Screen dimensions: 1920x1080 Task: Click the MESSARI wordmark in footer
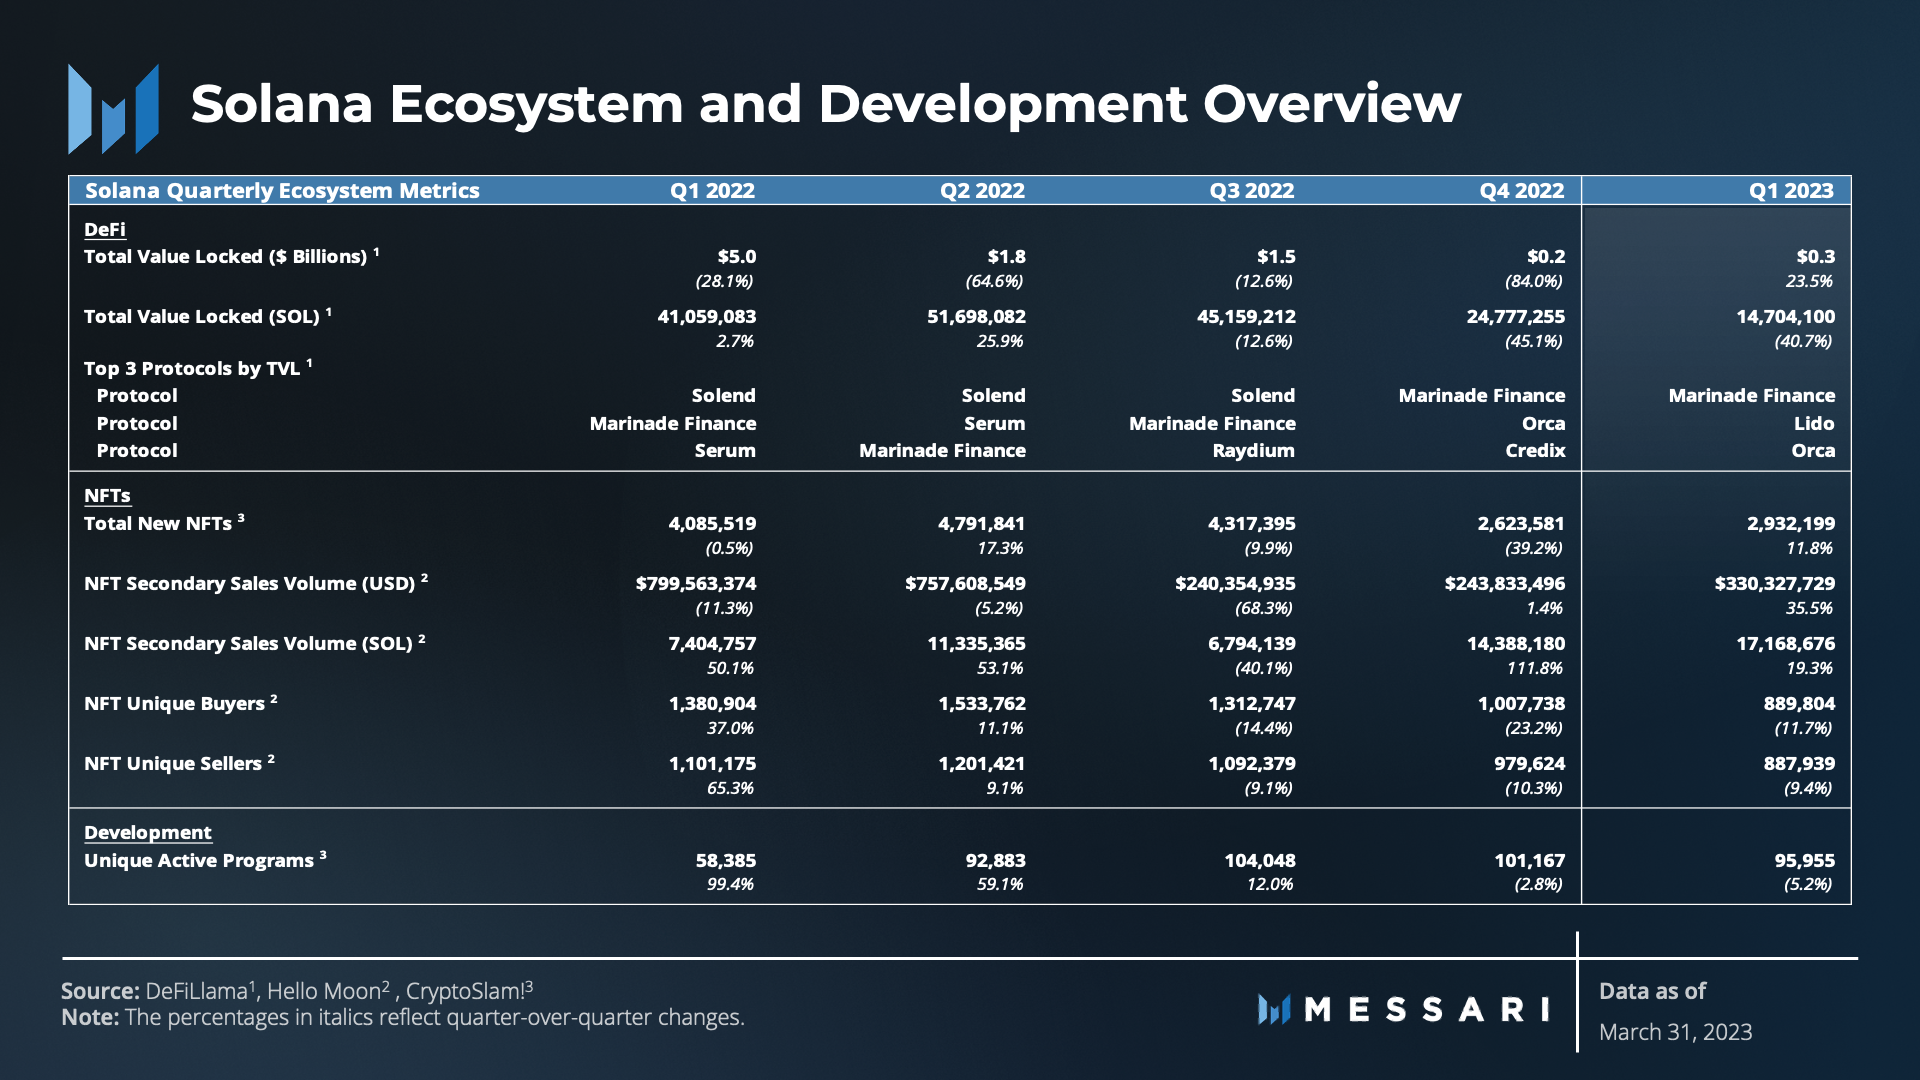1426,1009
